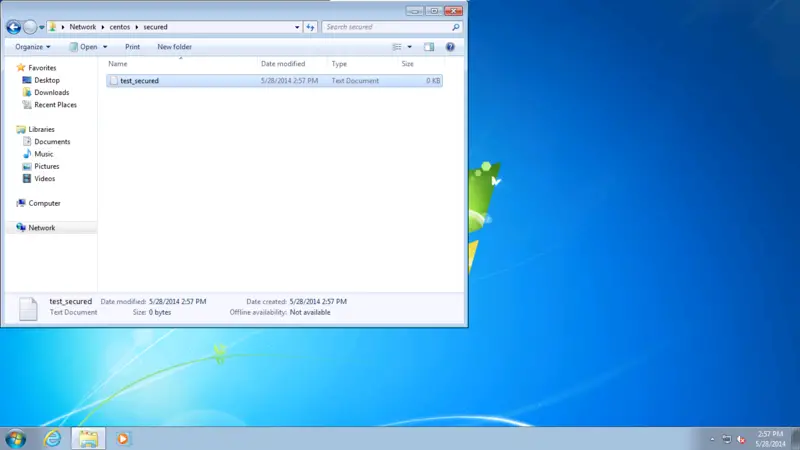Open the Windows Start button
This screenshot has width=800, height=450.
(x=16, y=439)
